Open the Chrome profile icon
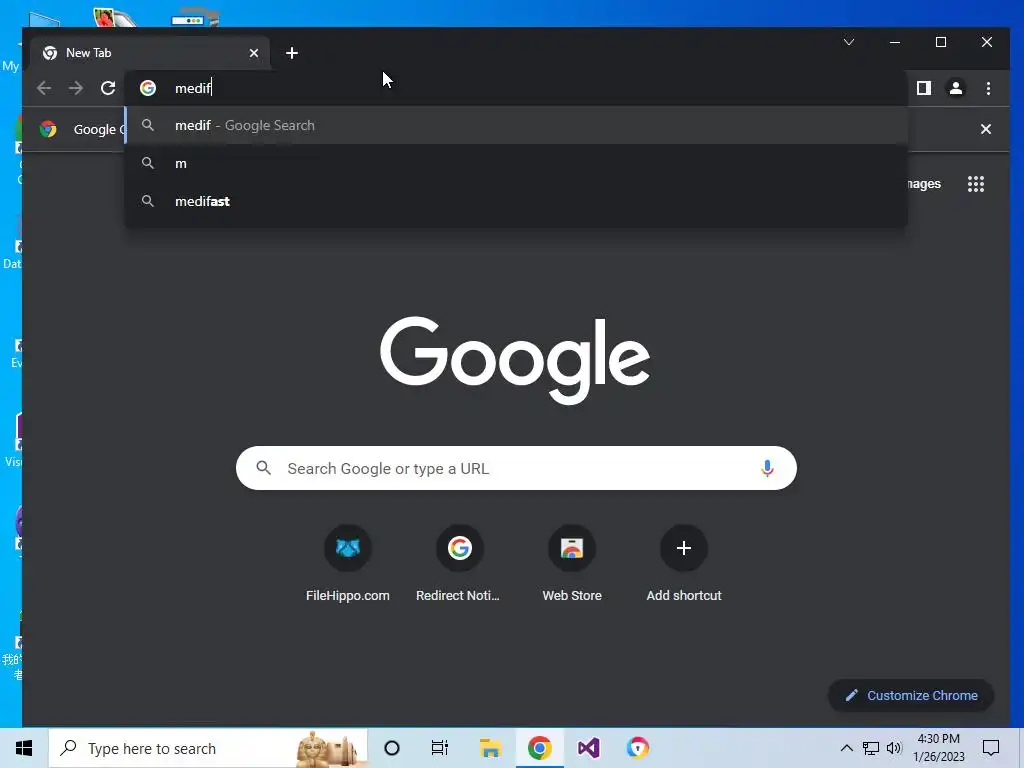This screenshot has height=768, width=1024. coord(955,88)
